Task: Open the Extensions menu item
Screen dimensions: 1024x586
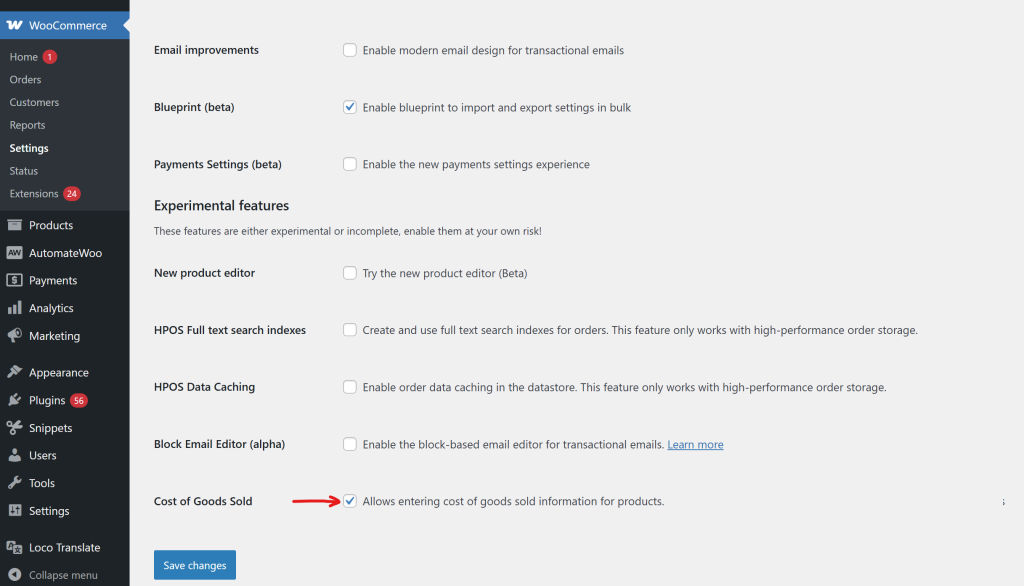Action: (x=35, y=194)
